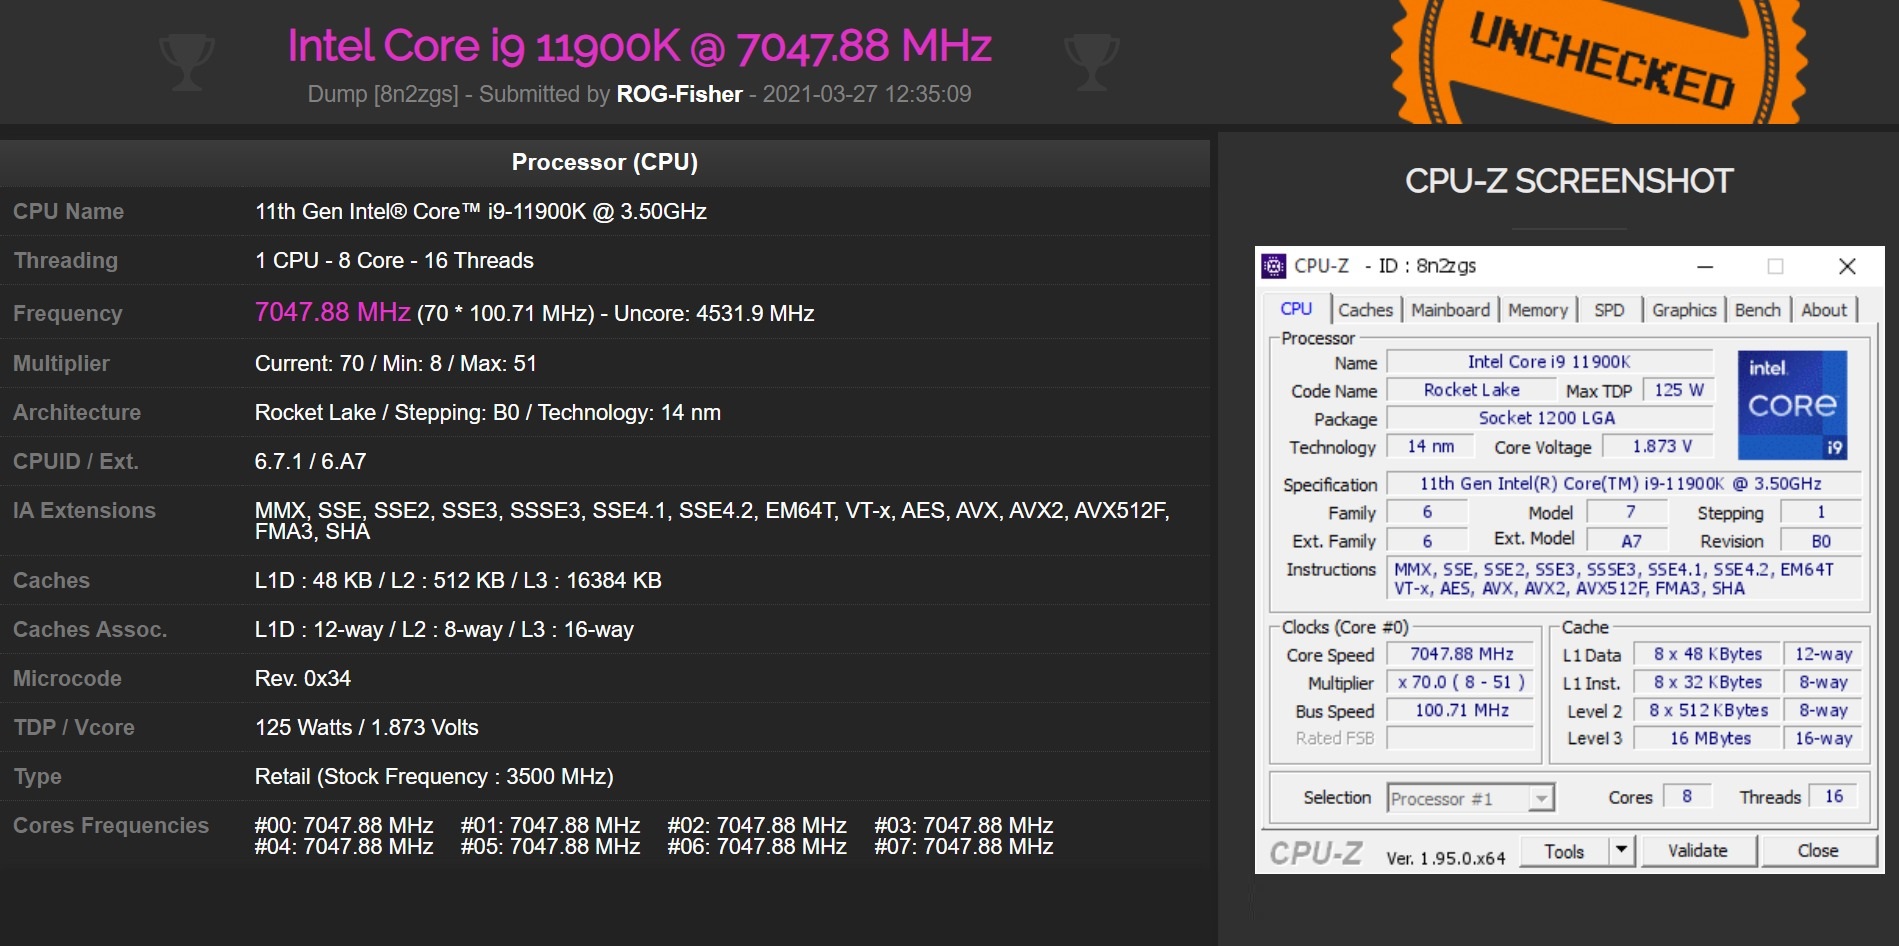Open the SPD tab
The width and height of the screenshot is (1899, 946).
(x=1609, y=310)
